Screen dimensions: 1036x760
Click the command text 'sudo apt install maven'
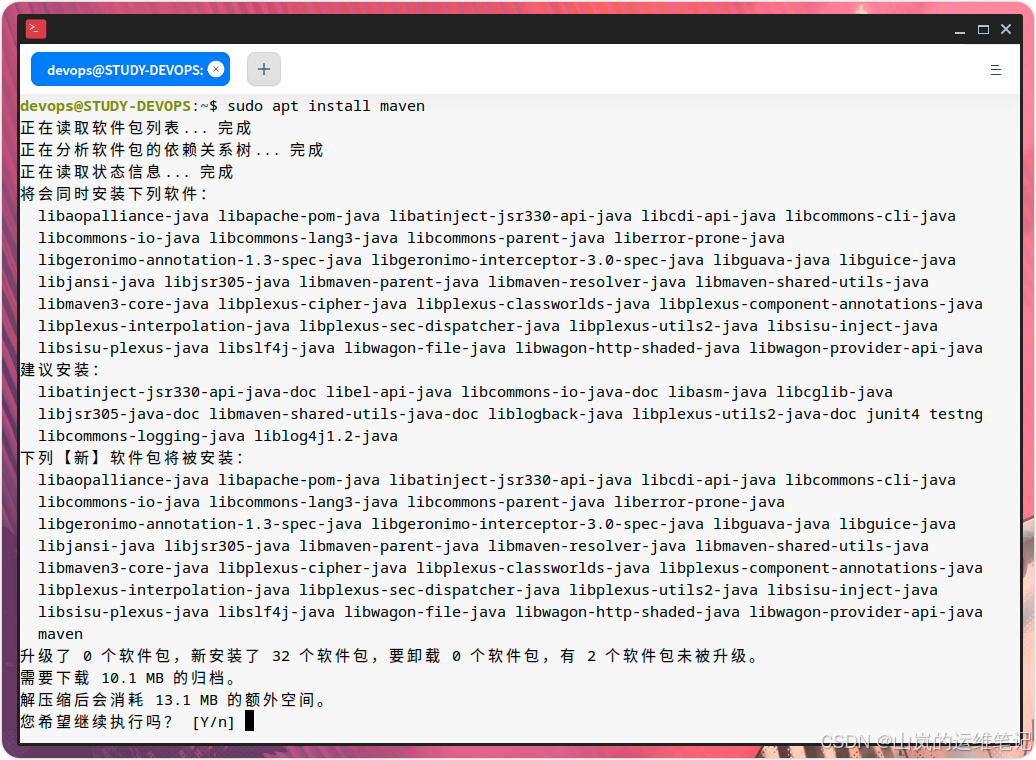pos(326,106)
